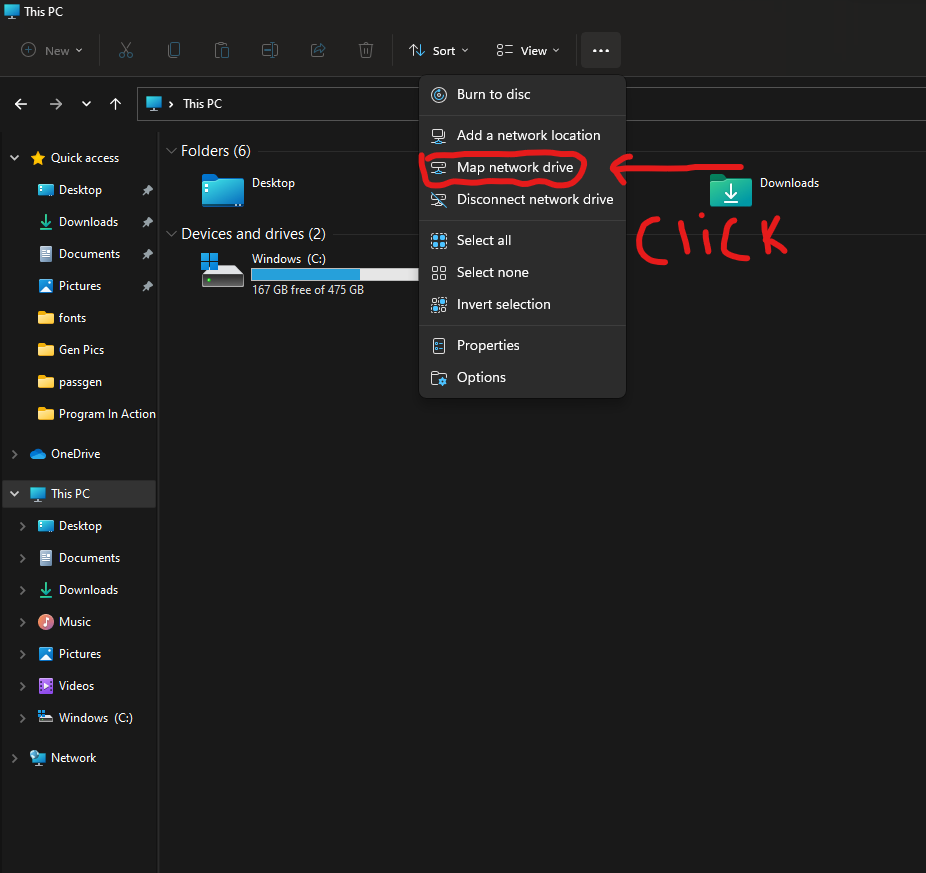The image size is (926, 873).
Task: Open the See more ellipsis button
Action: [x=601, y=50]
